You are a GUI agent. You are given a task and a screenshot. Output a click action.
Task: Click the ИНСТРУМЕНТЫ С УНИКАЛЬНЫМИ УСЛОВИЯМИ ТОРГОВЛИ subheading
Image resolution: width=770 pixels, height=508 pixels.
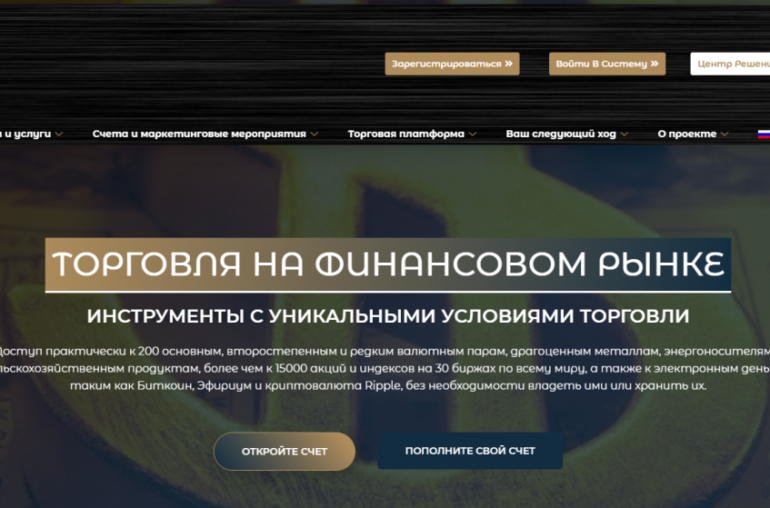388,316
